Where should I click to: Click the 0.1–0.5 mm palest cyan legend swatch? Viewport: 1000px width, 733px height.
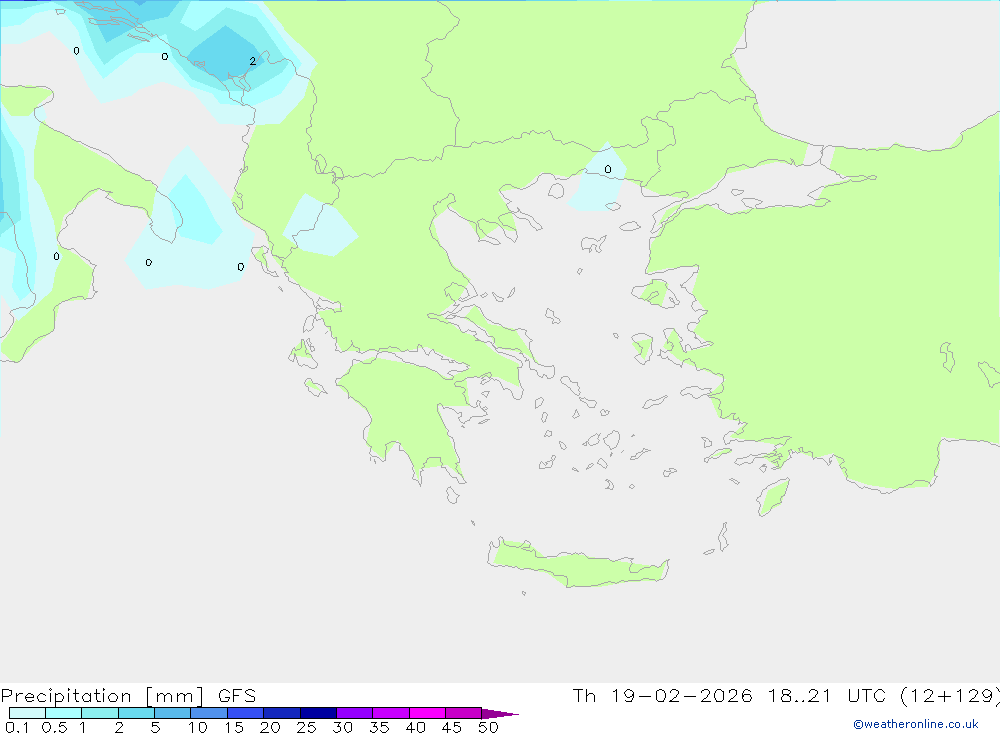tap(27, 713)
